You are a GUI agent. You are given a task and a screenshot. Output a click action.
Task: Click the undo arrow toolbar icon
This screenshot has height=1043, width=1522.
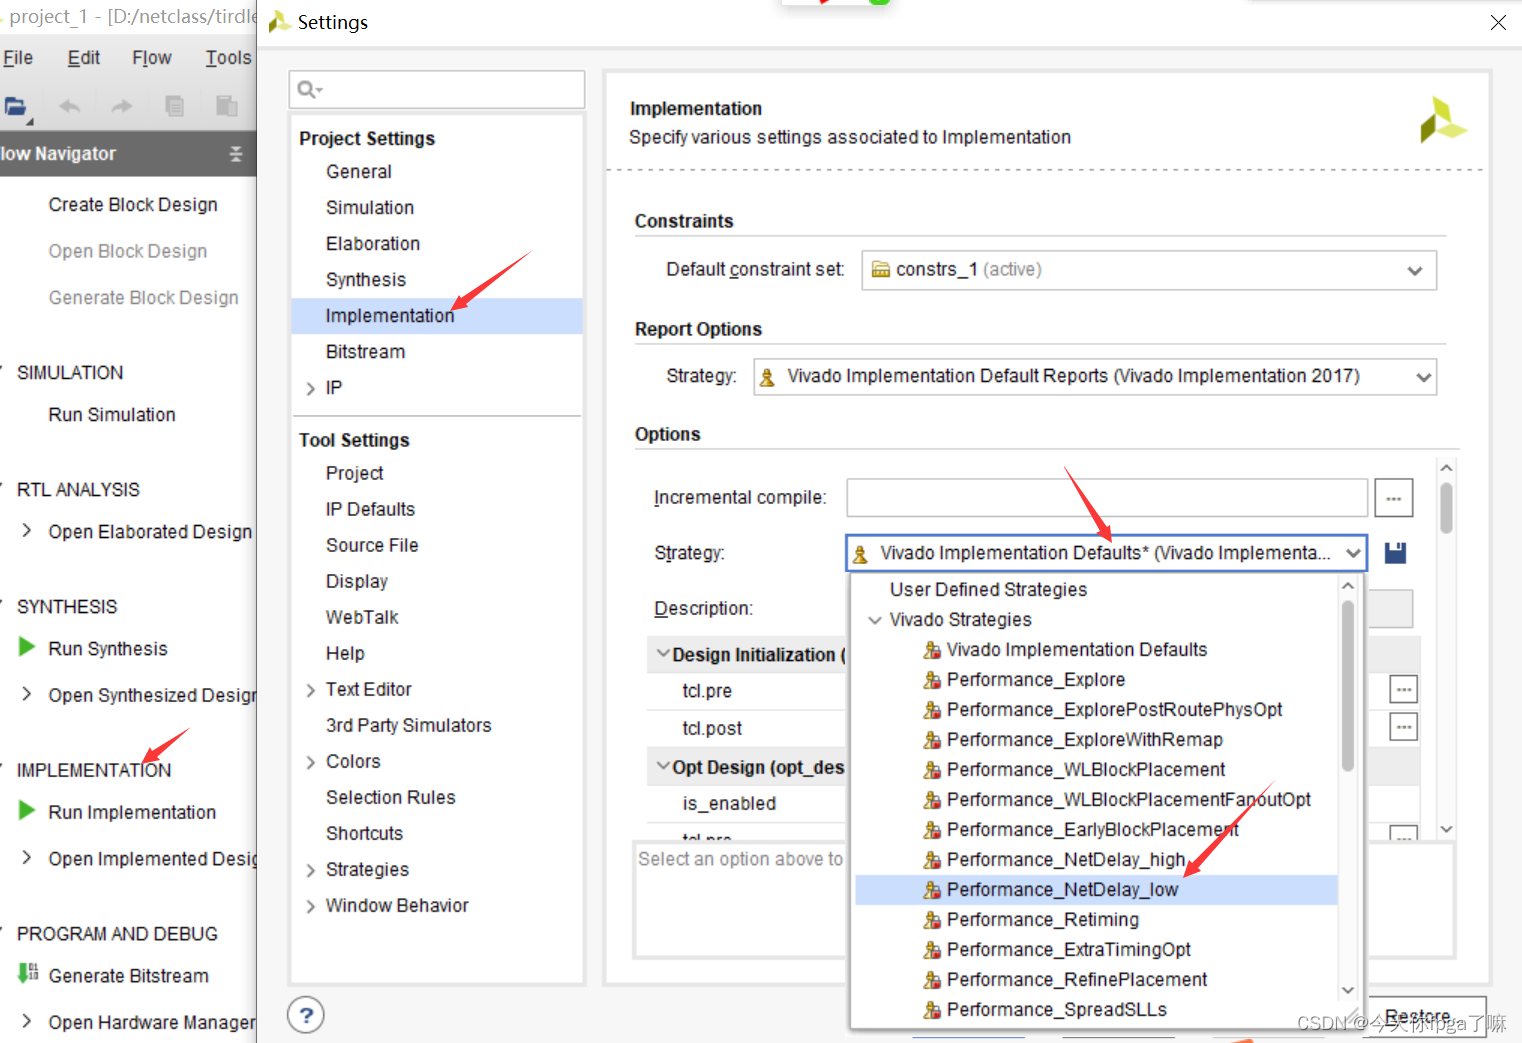(70, 106)
